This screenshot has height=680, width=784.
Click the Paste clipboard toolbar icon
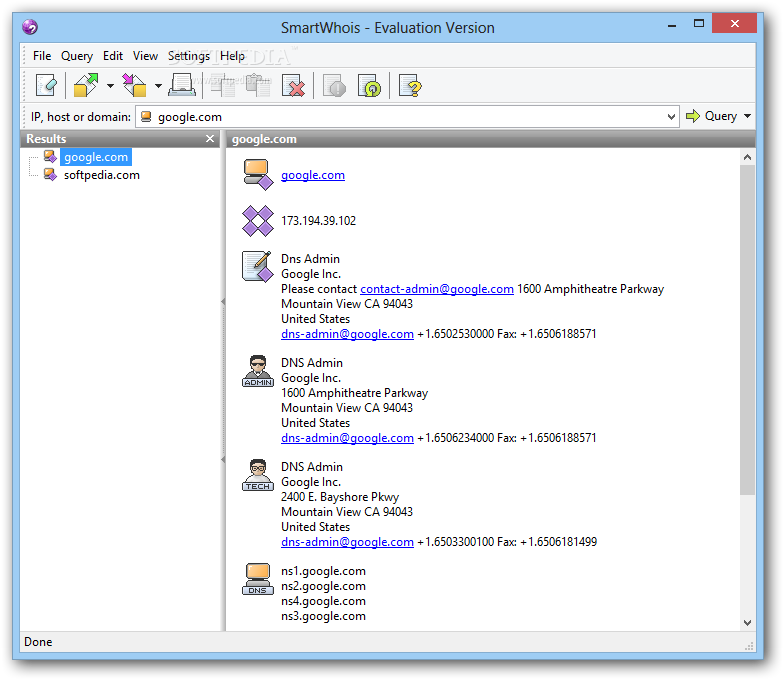(x=258, y=86)
